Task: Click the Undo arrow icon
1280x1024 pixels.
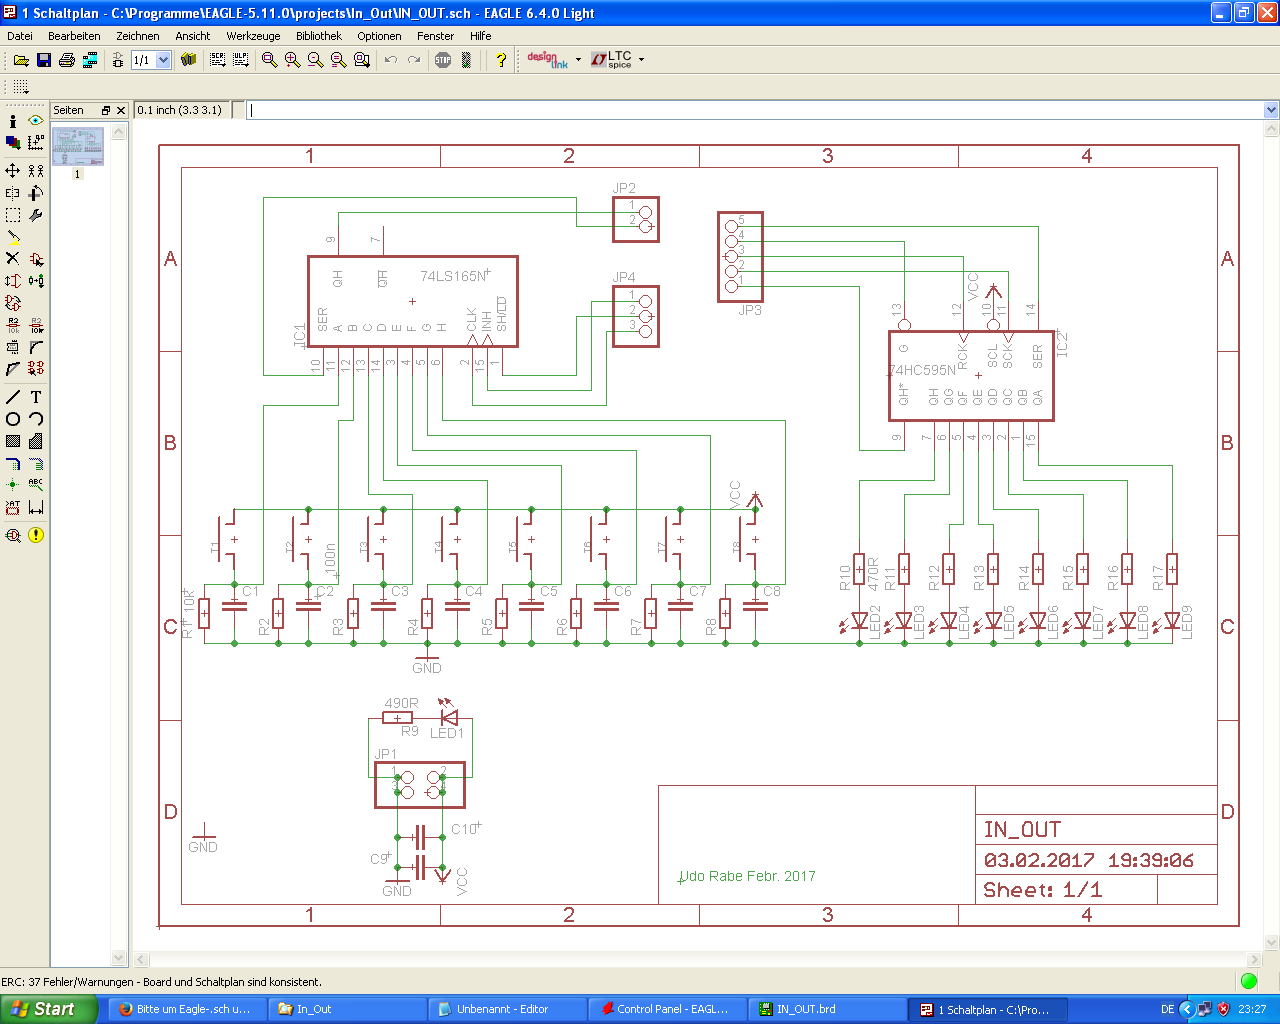Action: pyautogui.click(x=391, y=60)
